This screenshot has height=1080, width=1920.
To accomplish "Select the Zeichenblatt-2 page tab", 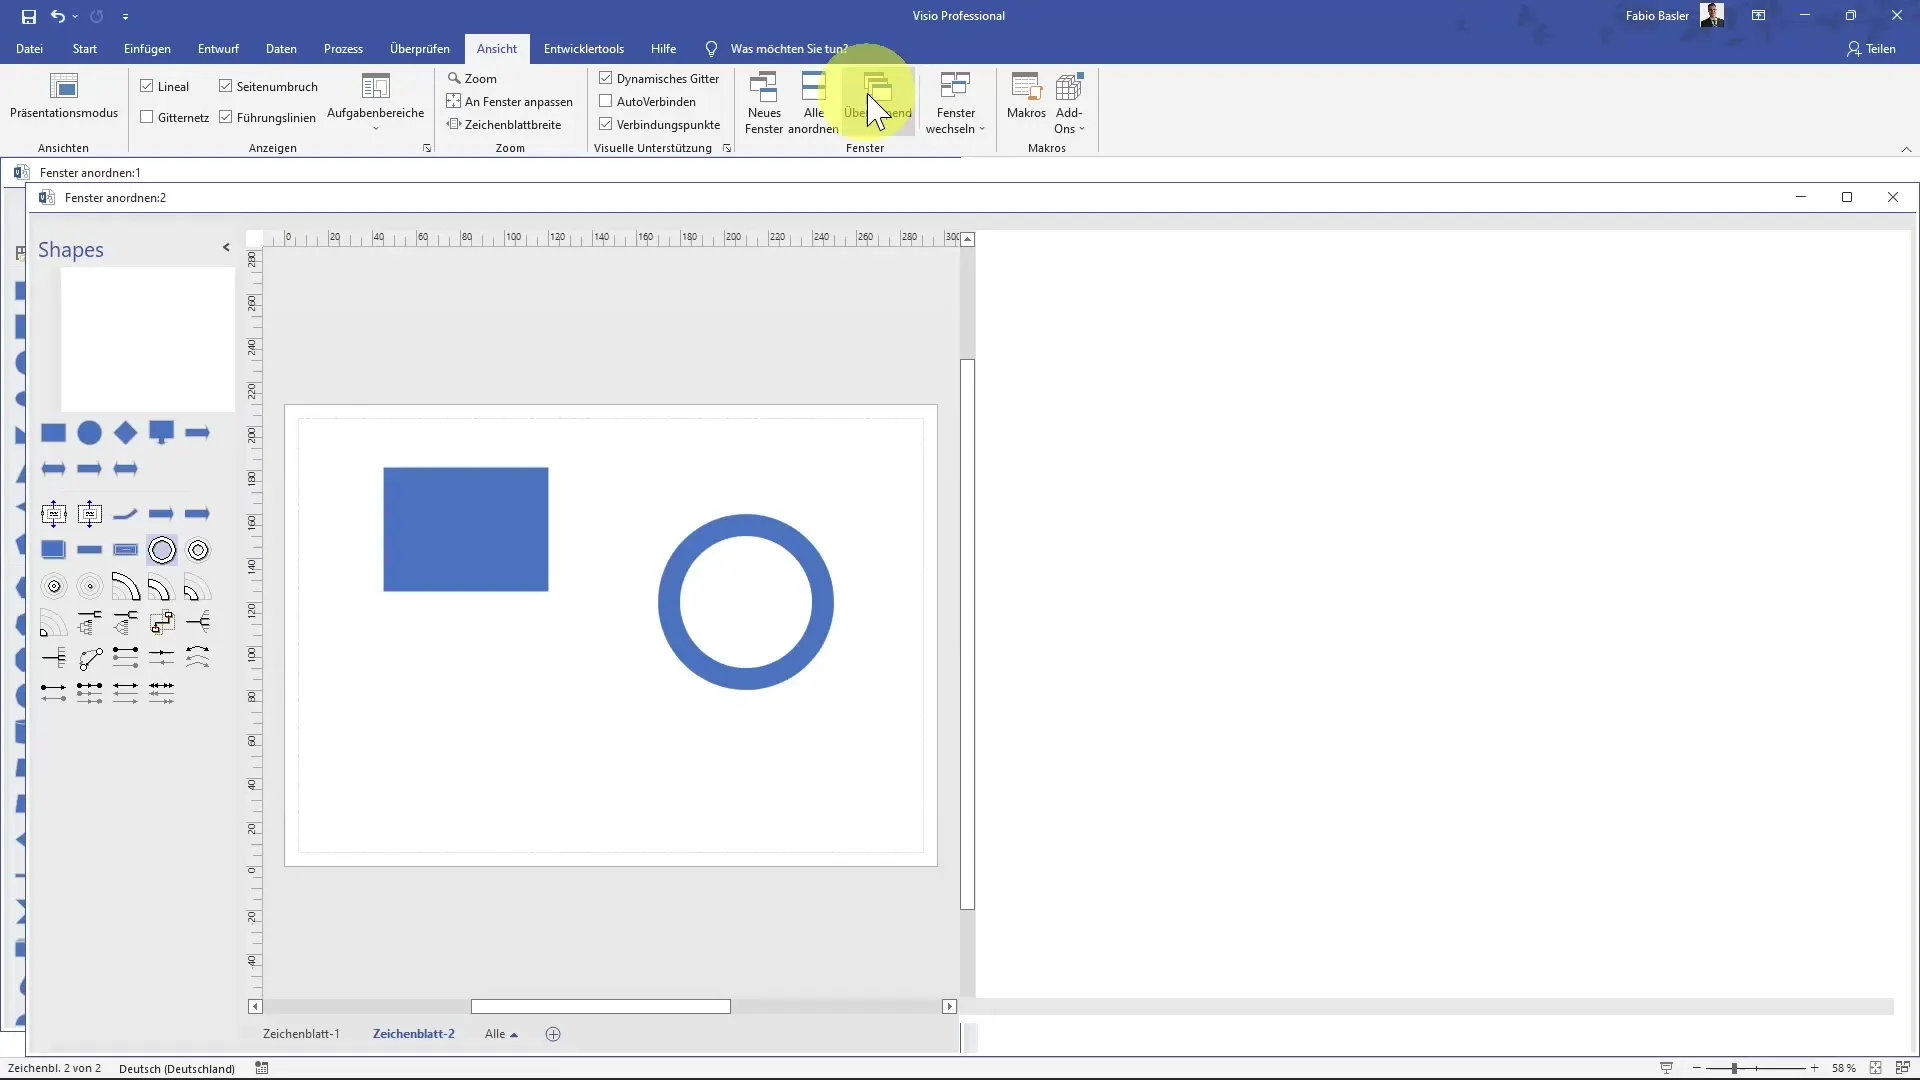I will point(413,1034).
